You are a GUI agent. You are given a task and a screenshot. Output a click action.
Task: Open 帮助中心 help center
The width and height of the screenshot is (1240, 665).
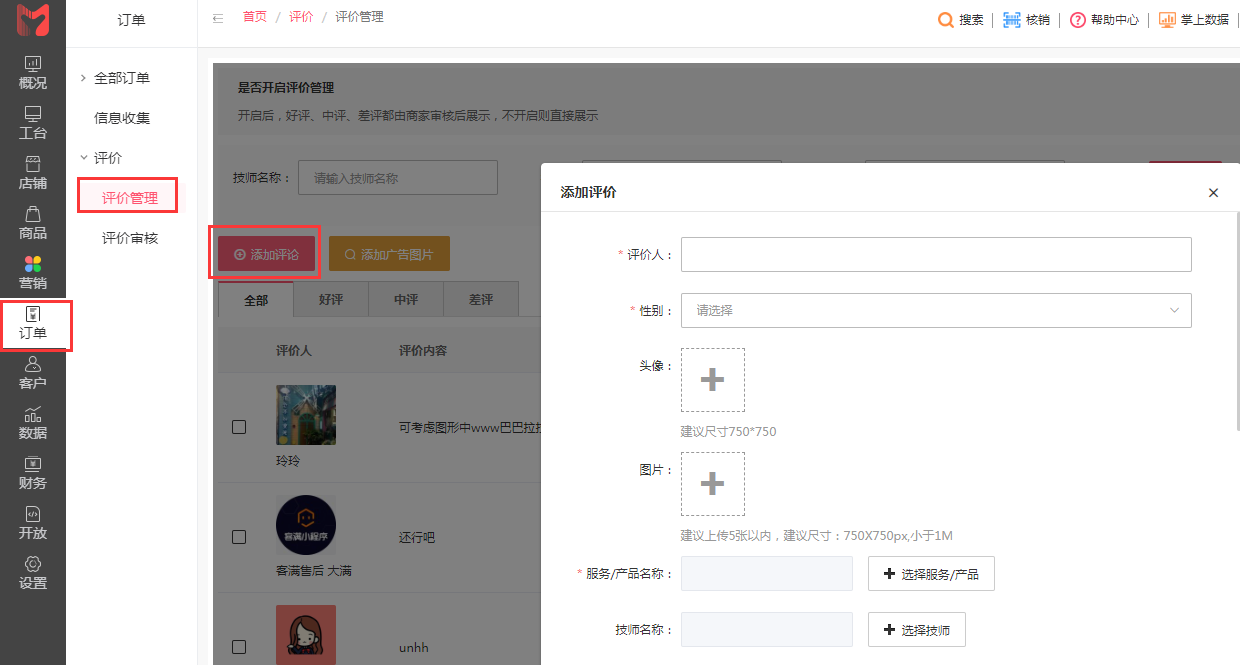pos(1104,20)
